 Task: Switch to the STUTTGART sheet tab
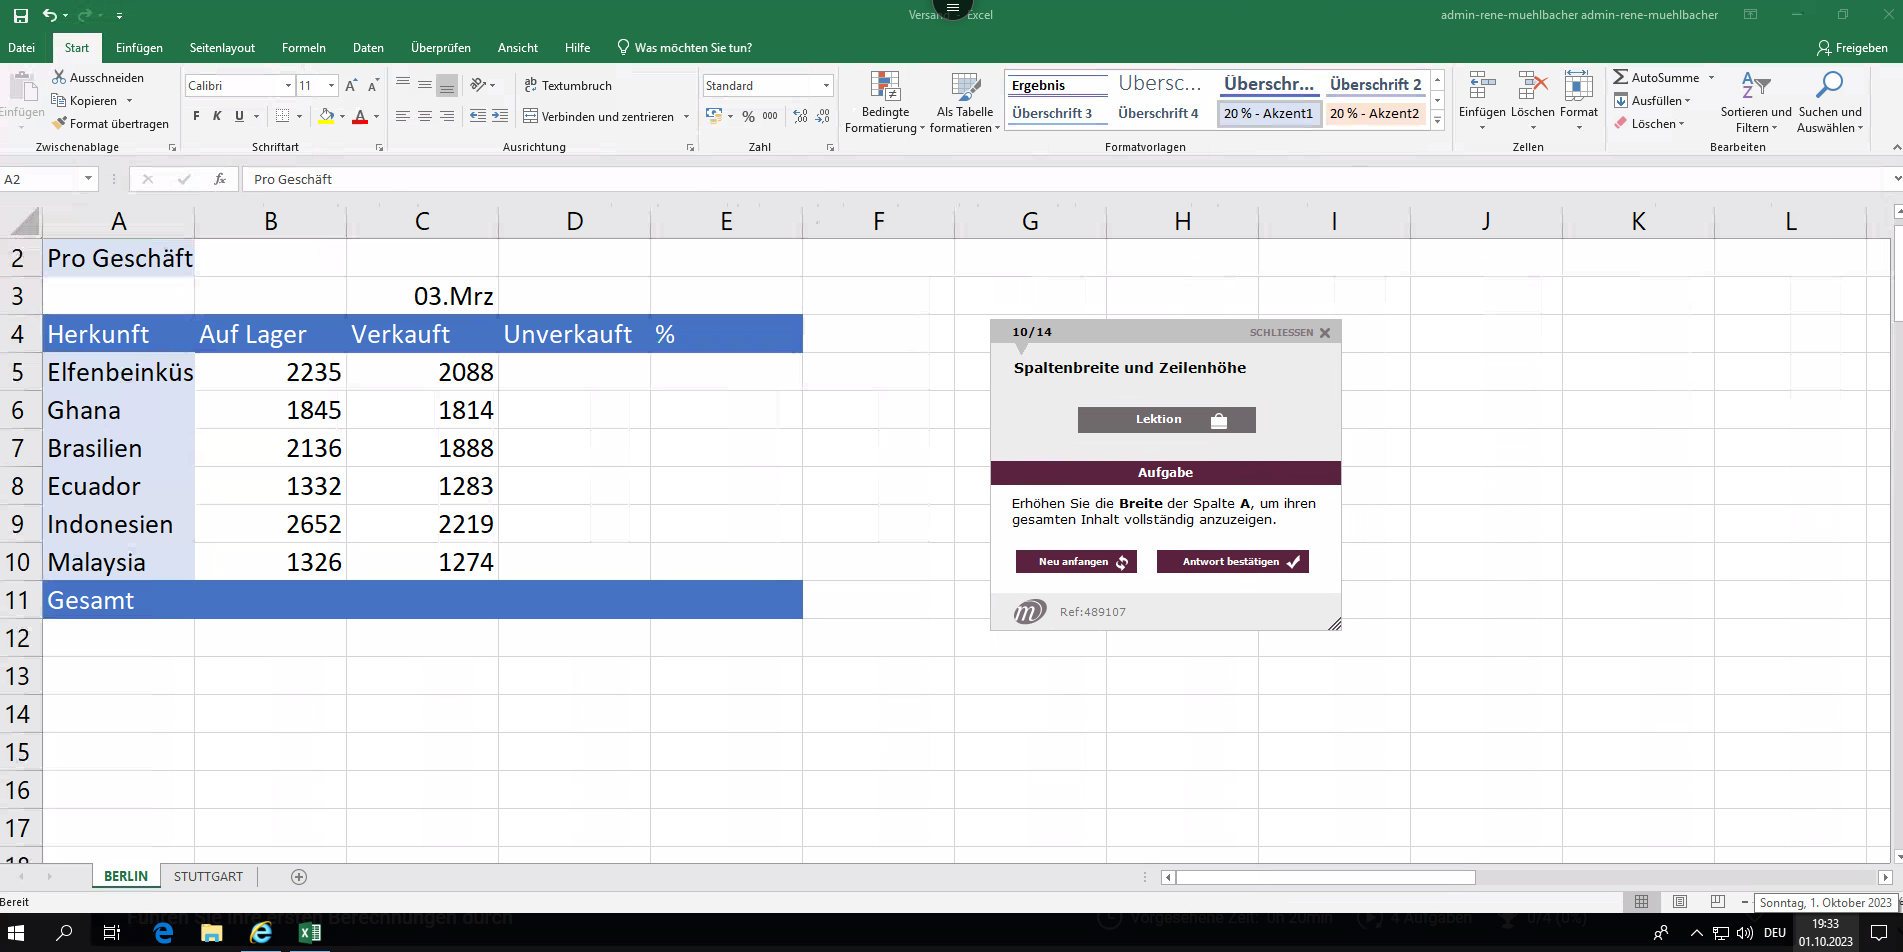(208, 876)
